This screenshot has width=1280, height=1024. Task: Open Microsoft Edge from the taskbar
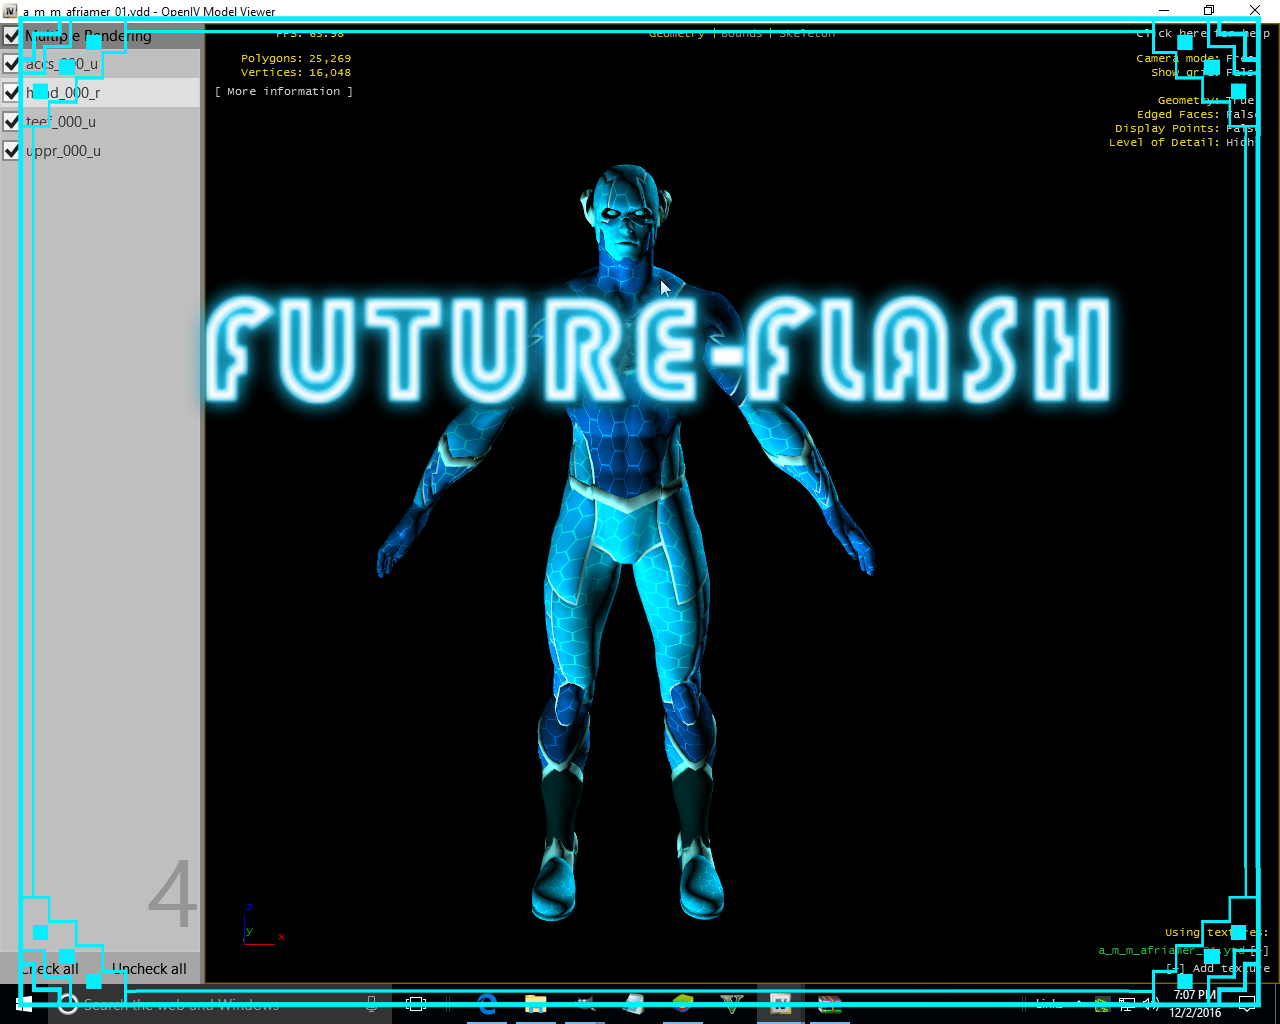click(487, 1004)
